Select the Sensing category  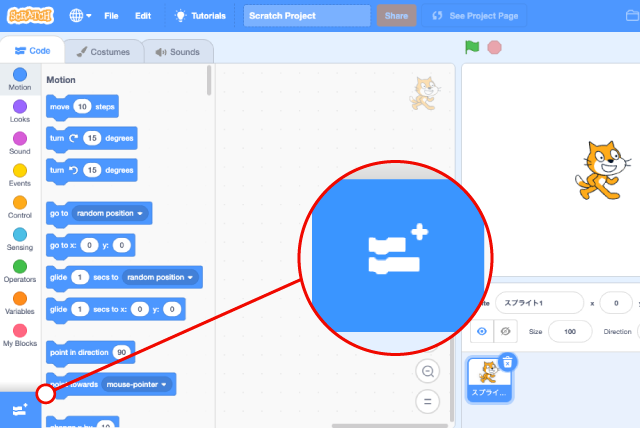(20, 239)
